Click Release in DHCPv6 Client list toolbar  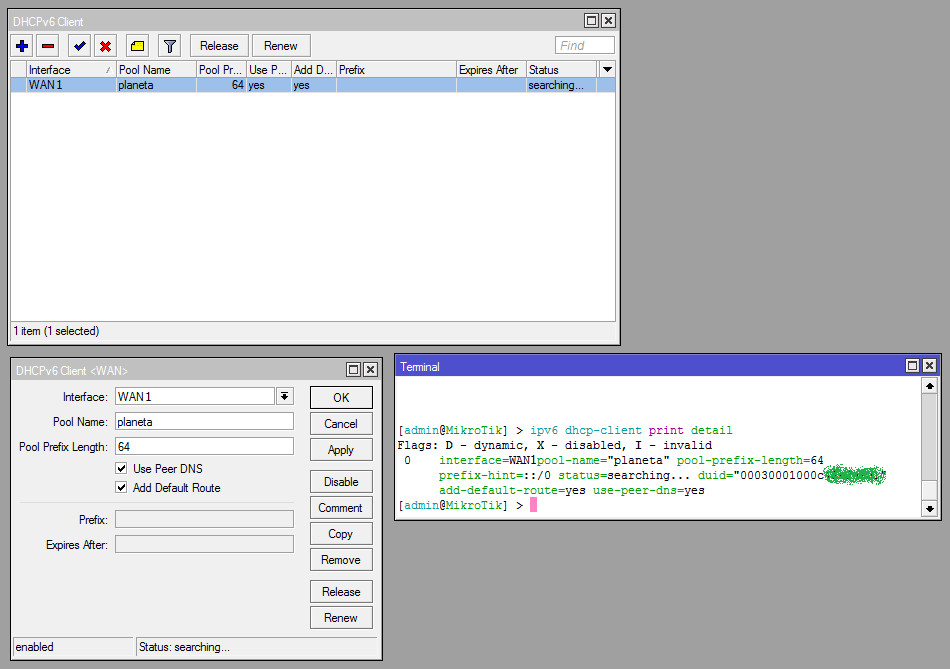pyautogui.click(x=219, y=46)
